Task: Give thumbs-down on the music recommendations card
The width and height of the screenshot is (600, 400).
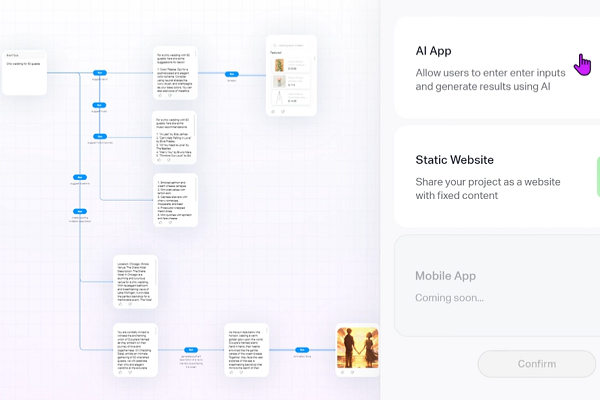Action: click(x=168, y=160)
